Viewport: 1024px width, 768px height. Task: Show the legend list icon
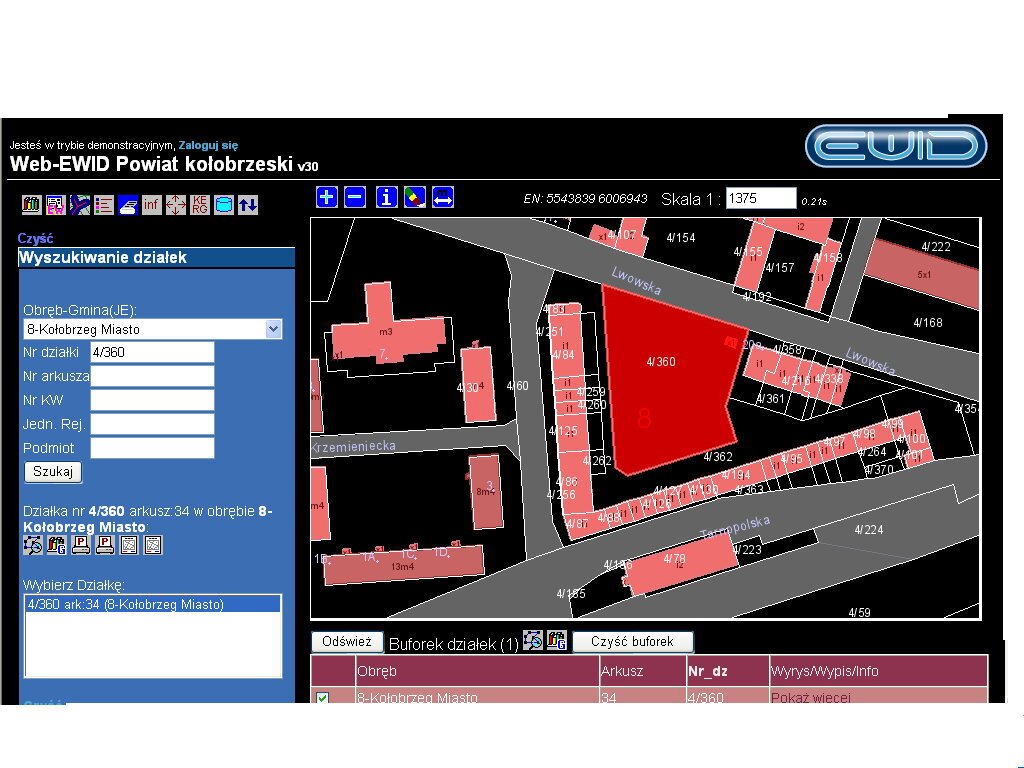104,205
